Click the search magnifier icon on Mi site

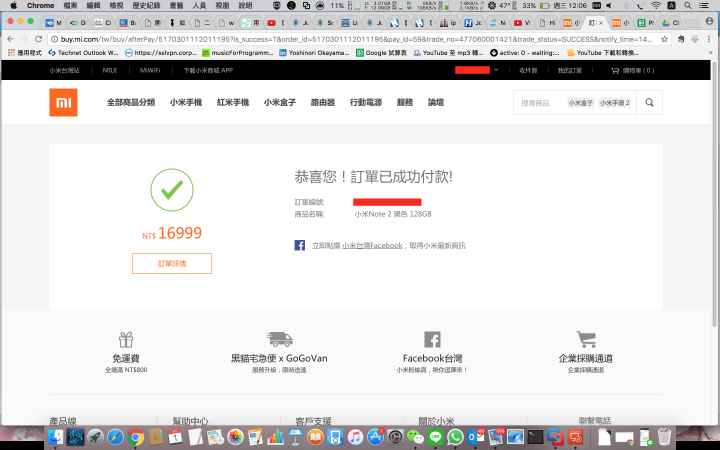coord(649,102)
